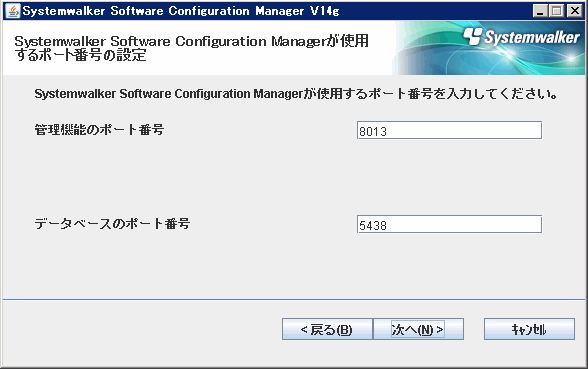Close the Configuration Manager installer window

(574, 11)
